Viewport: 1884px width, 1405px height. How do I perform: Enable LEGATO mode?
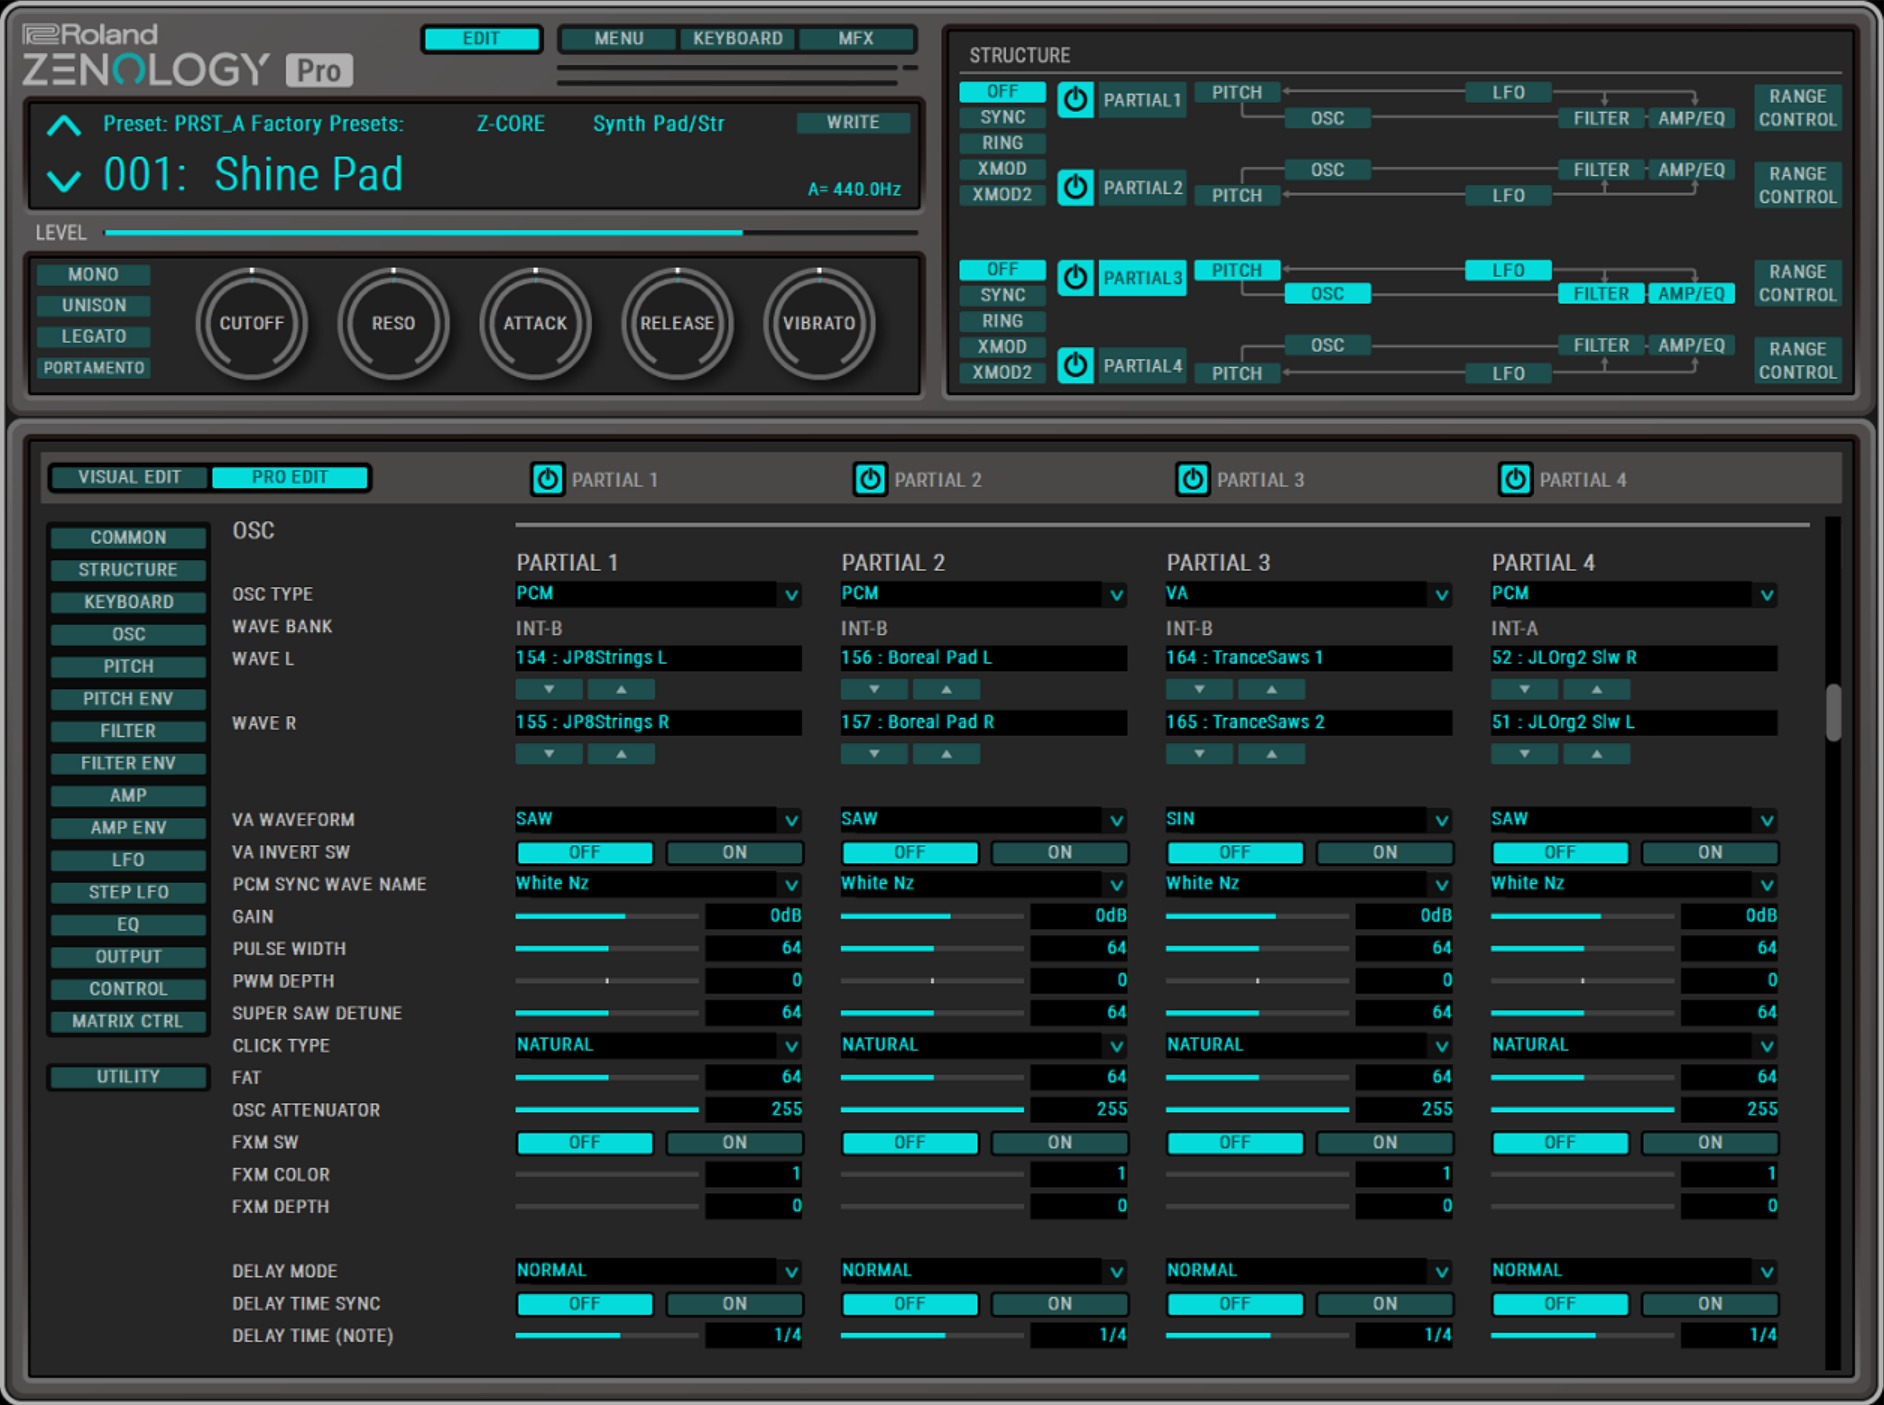(x=93, y=336)
